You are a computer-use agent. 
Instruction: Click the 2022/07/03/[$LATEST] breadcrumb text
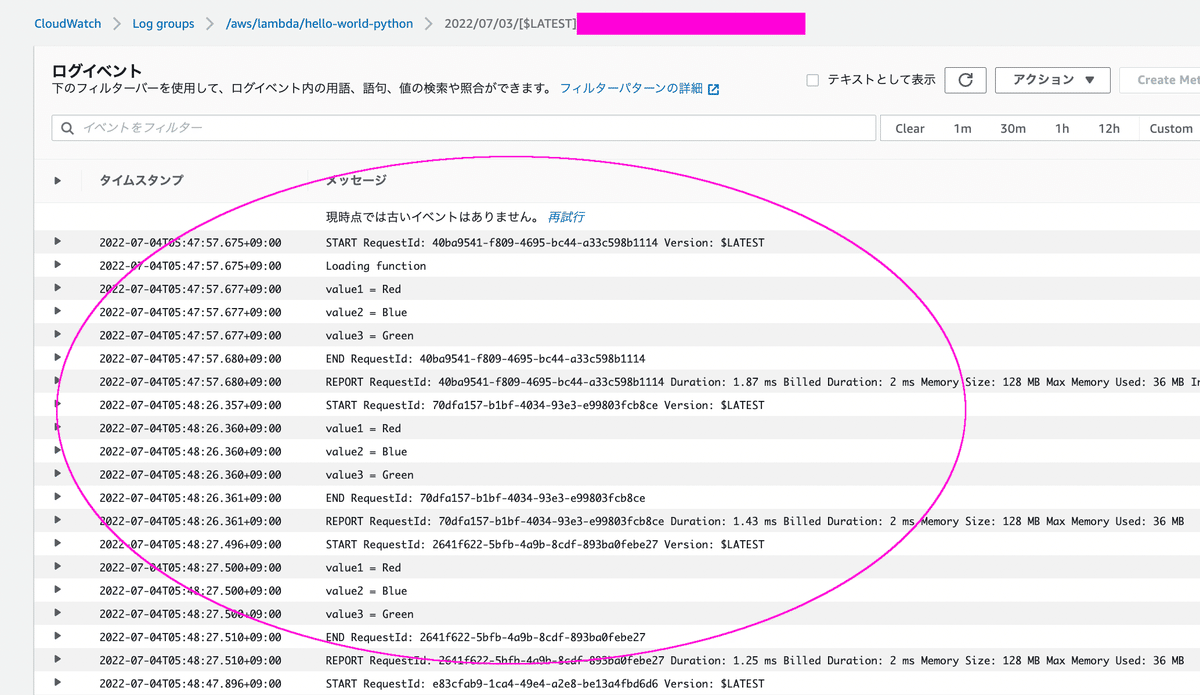coord(510,24)
